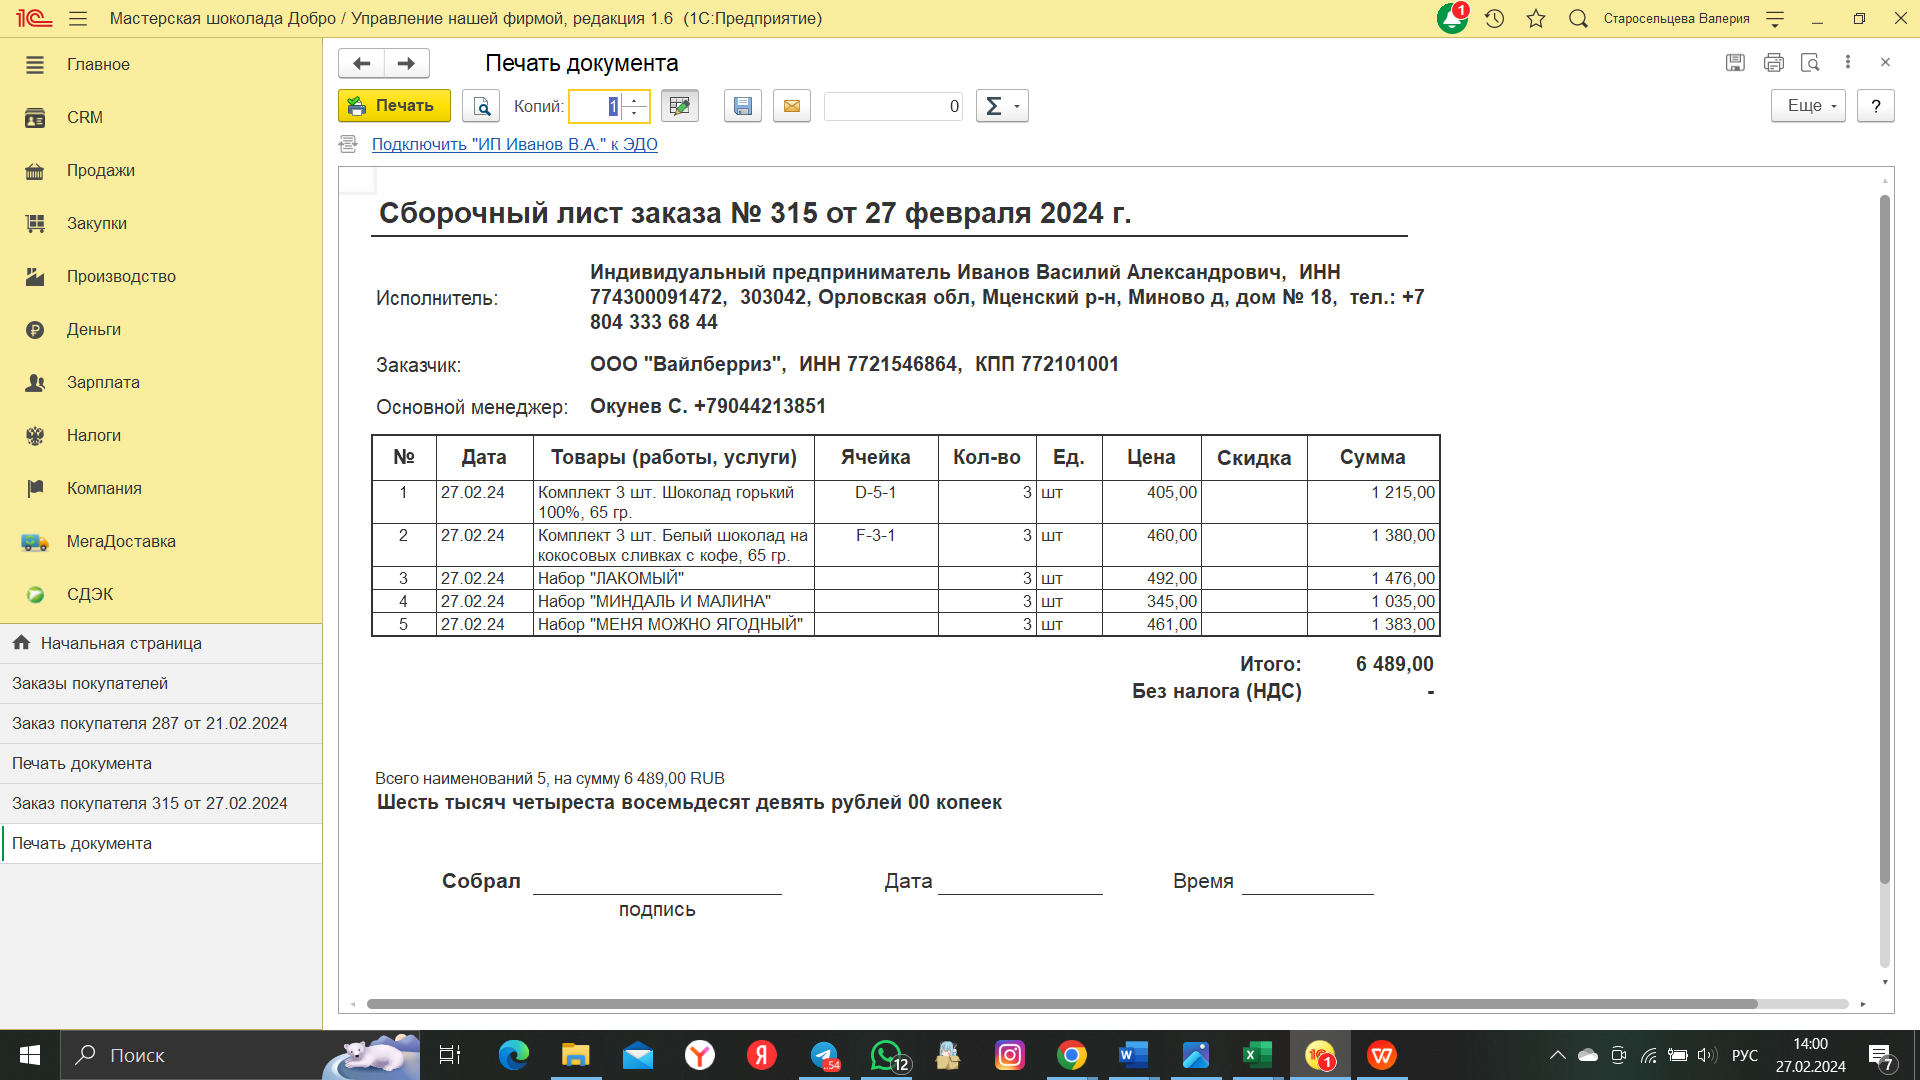Click the sum value input field
The width and height of the screenshot is (1920, 1080).
pyautogui.click(x=892, y=106)
